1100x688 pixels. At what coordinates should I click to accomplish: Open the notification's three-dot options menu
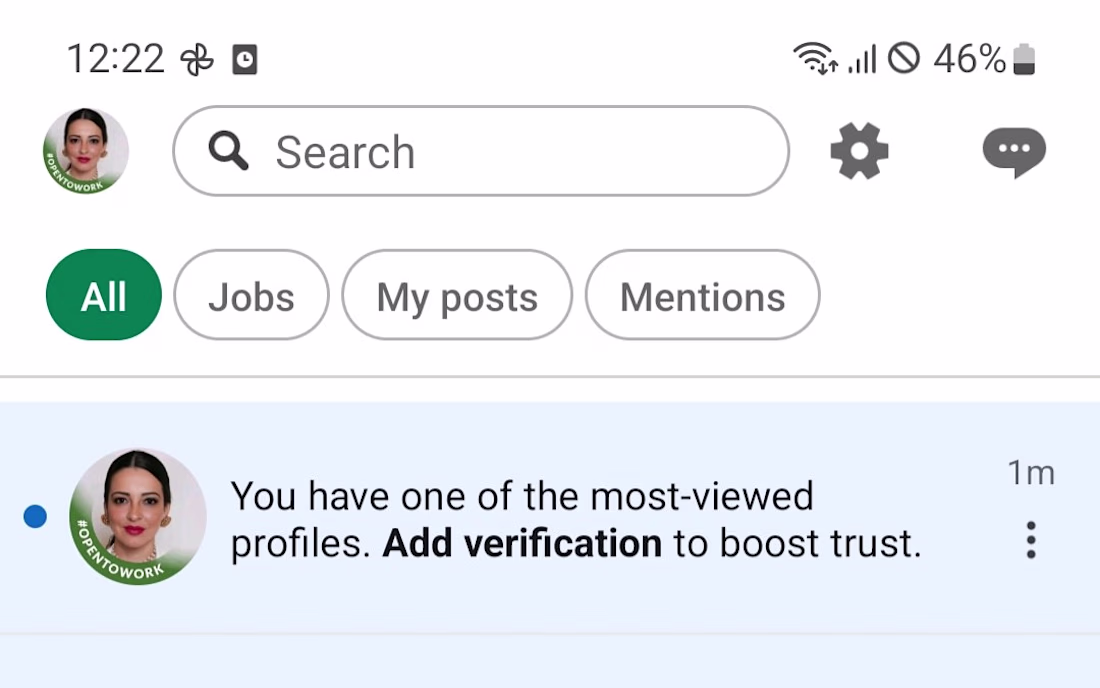coord(1031,540)
